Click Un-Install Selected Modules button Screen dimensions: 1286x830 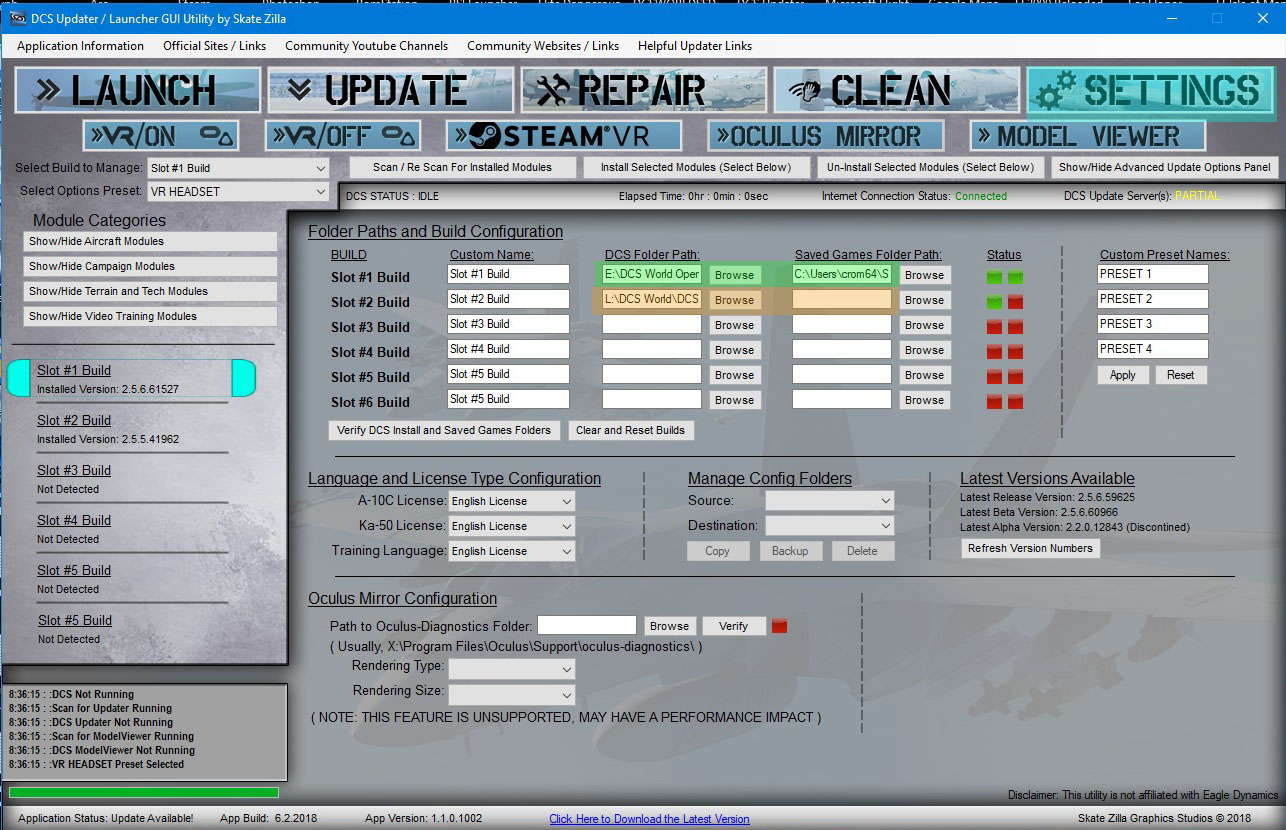pyautogui.click(x=931, y=167)
